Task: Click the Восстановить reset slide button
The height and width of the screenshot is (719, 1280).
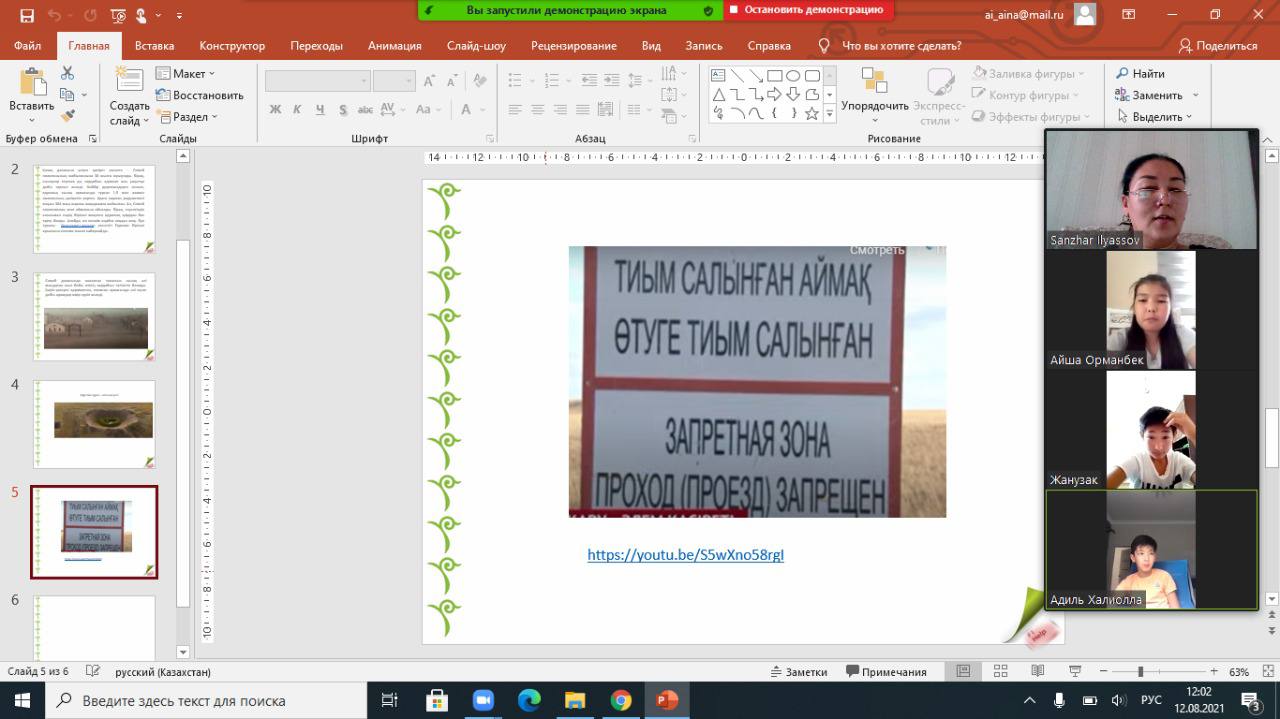Action: tap(199, 95)
